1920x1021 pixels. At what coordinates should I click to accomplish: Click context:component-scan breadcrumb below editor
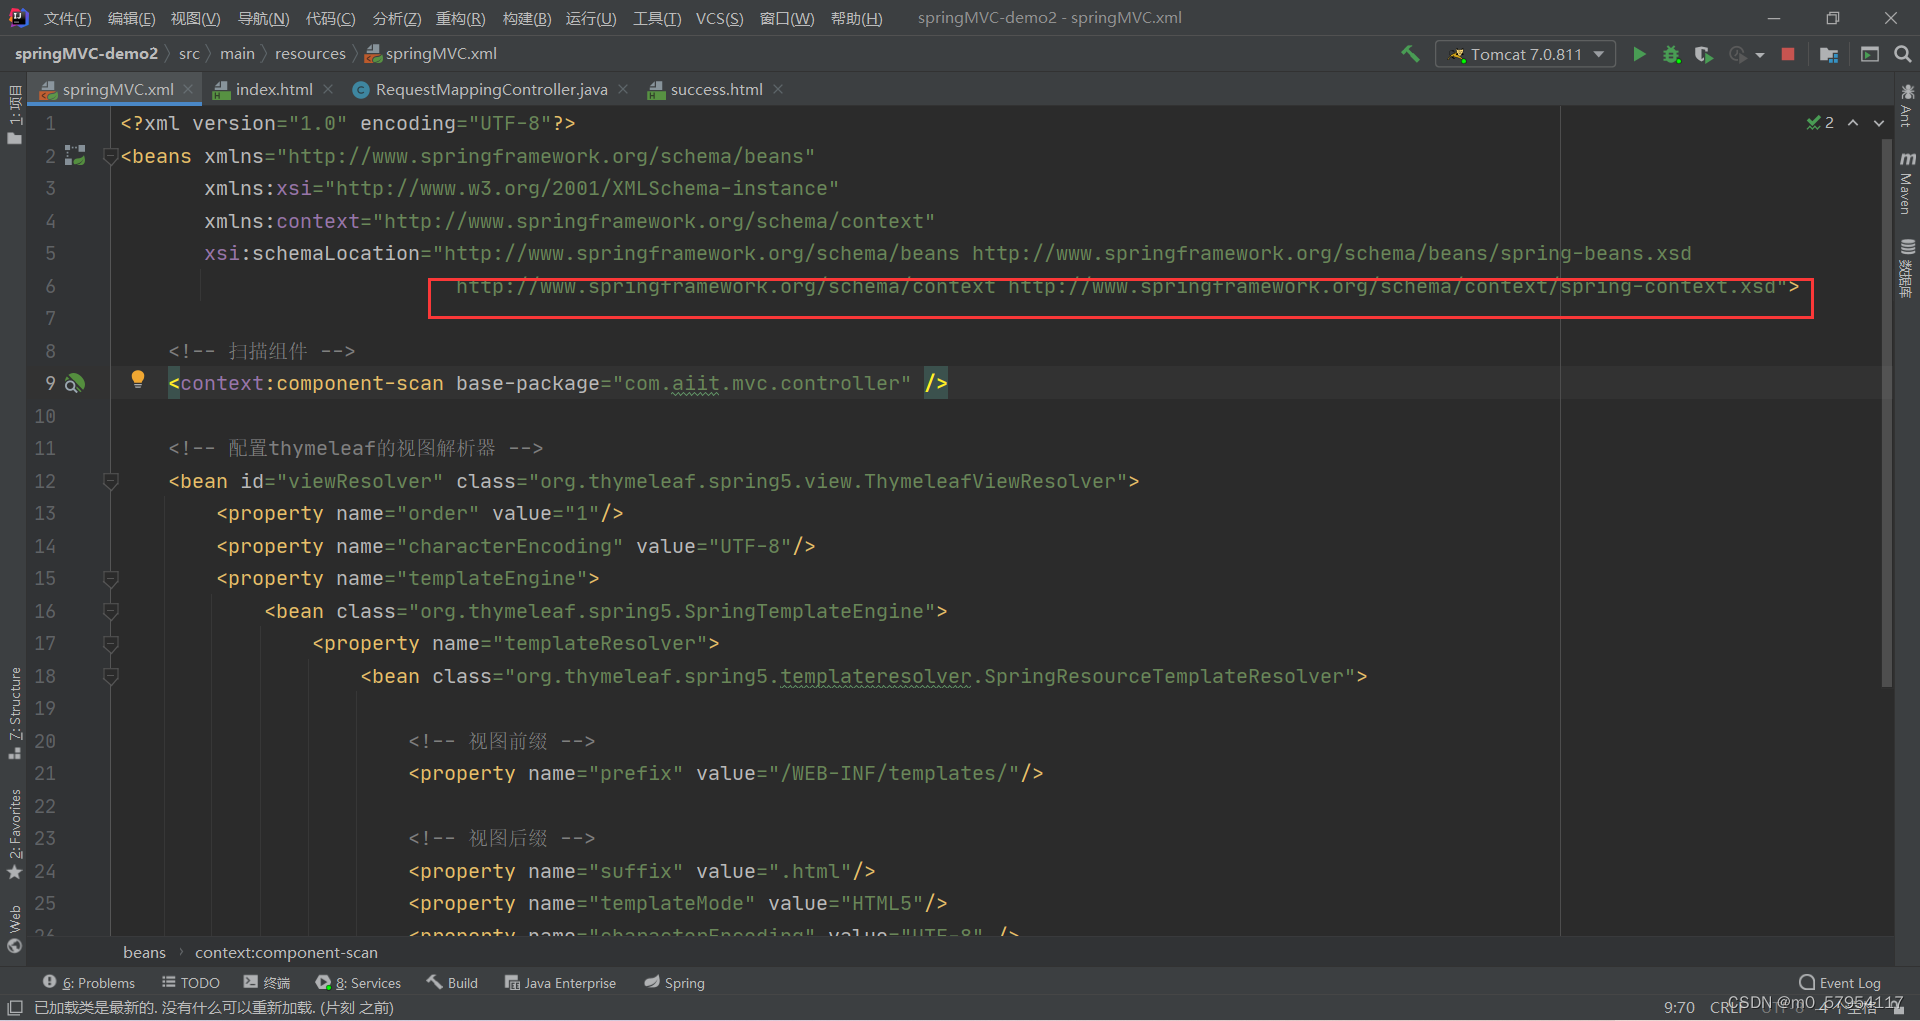[x=286, y=952]
